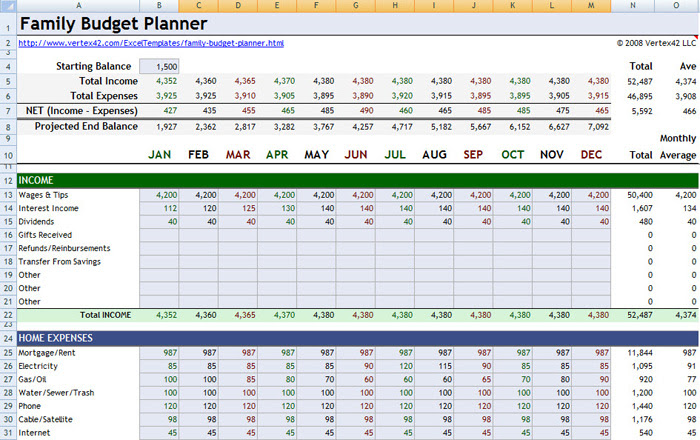Select the Gas/Oil row label
The width and height of the screenshot is (700, 440).
coord(32,380)
